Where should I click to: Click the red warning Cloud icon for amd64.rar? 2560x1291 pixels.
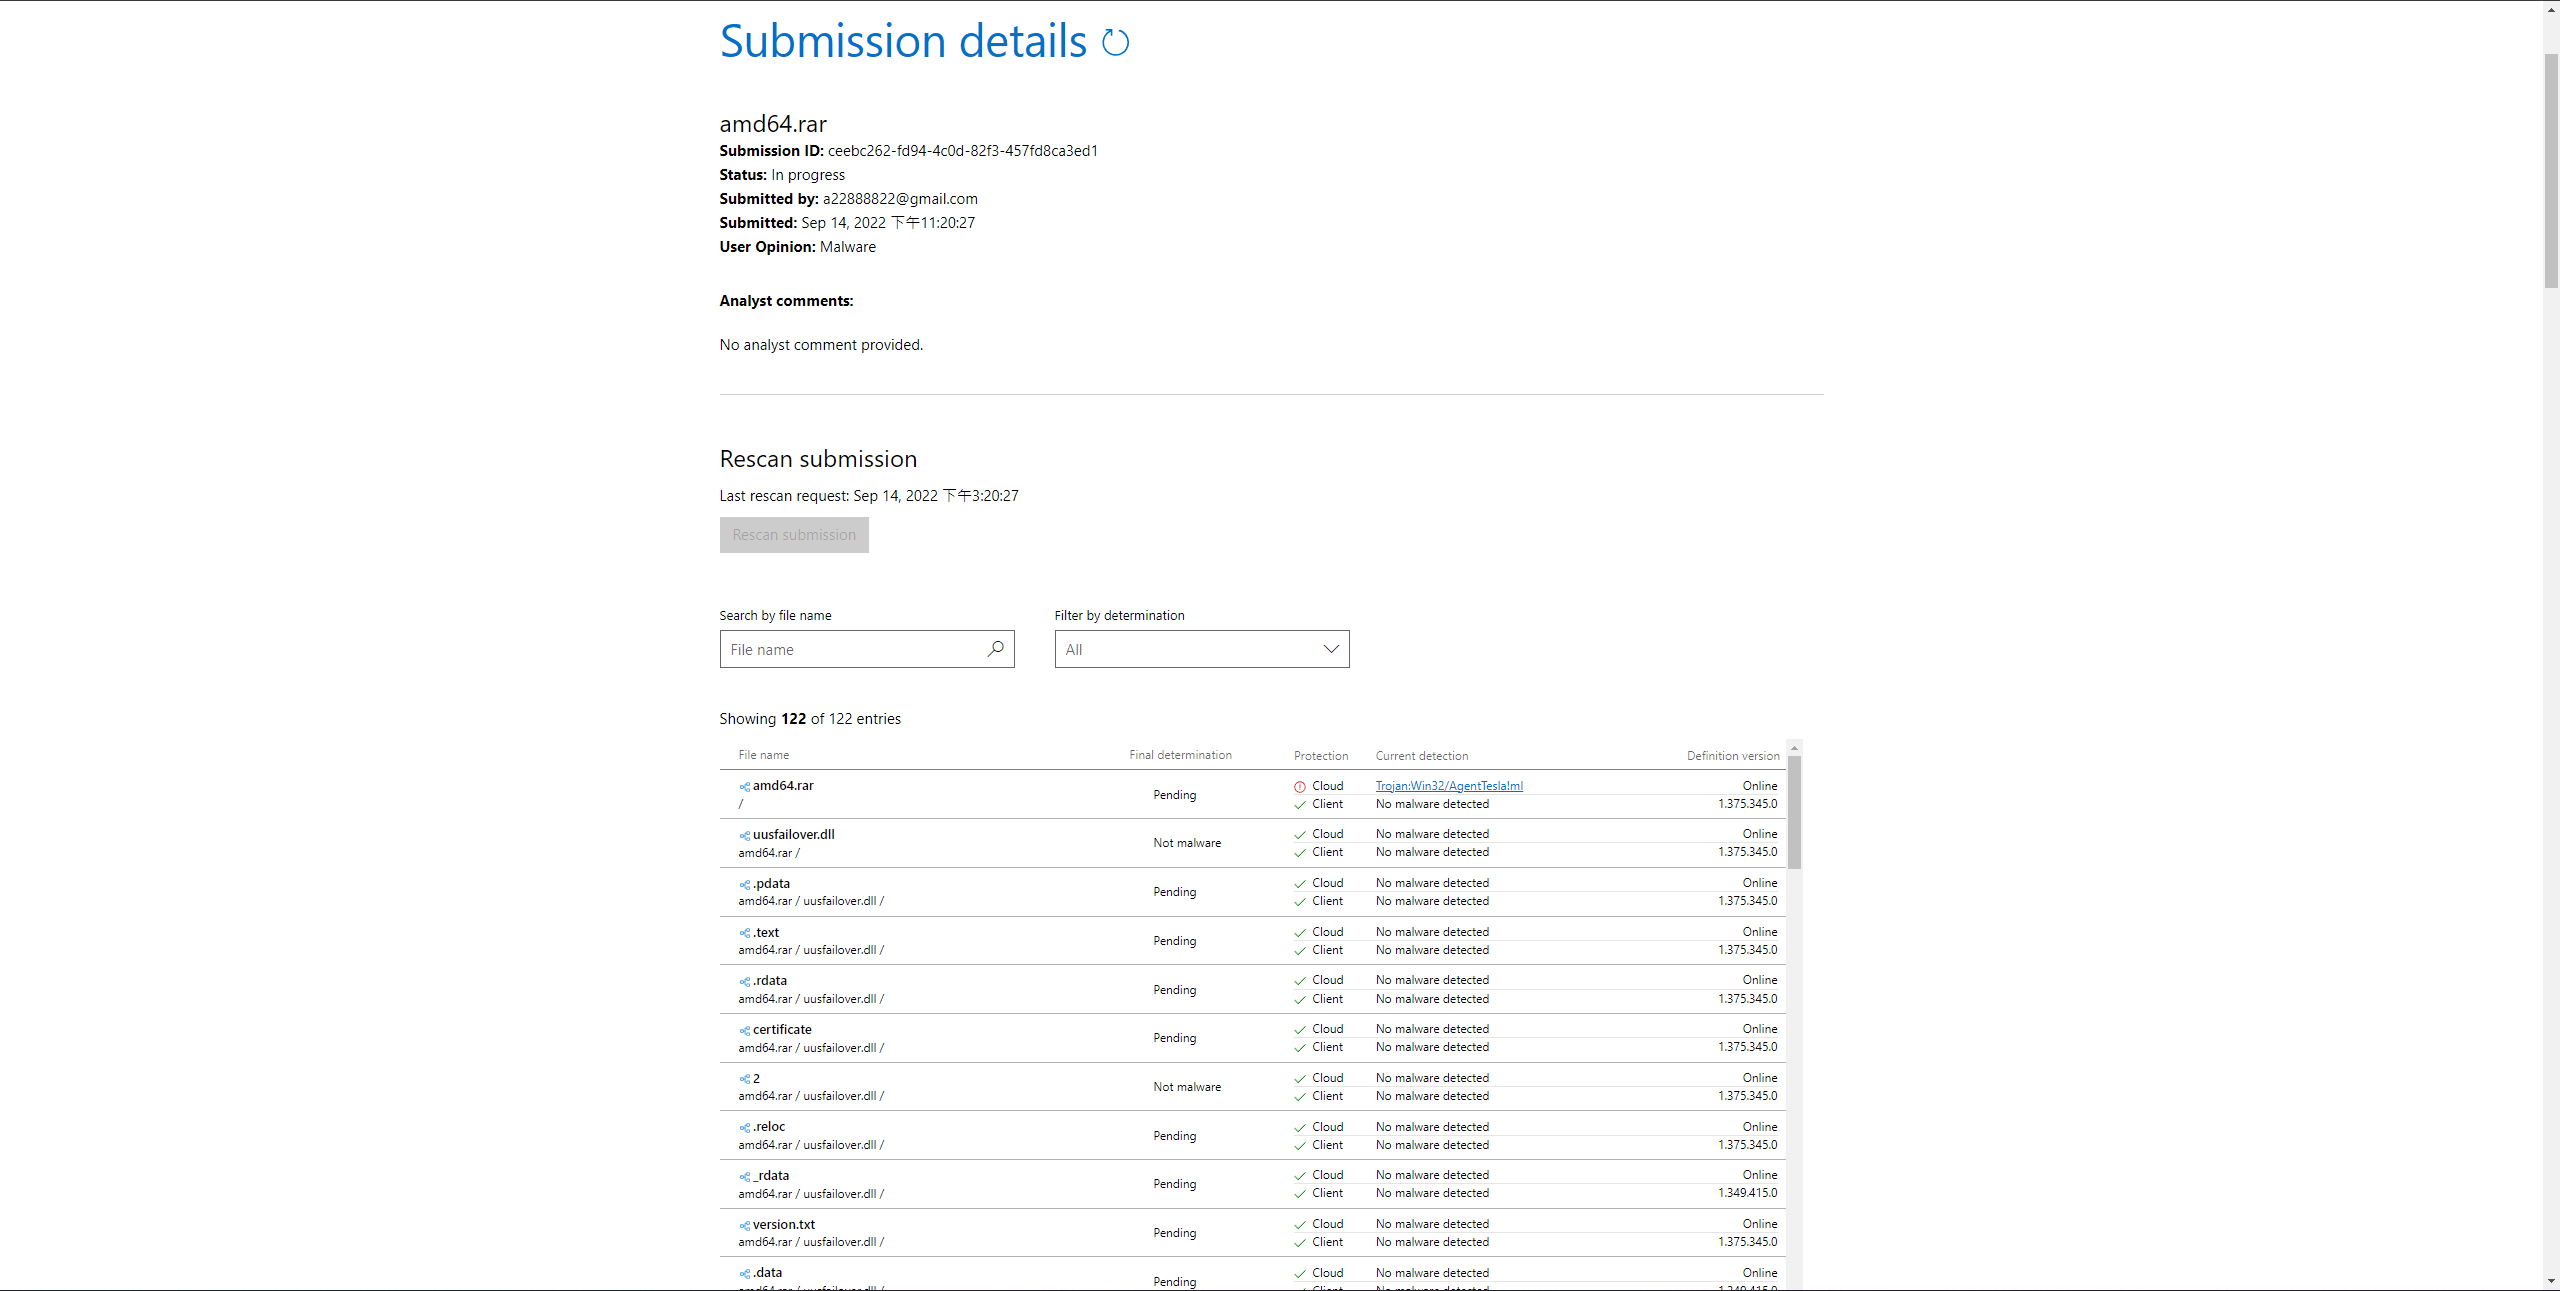1300,787
